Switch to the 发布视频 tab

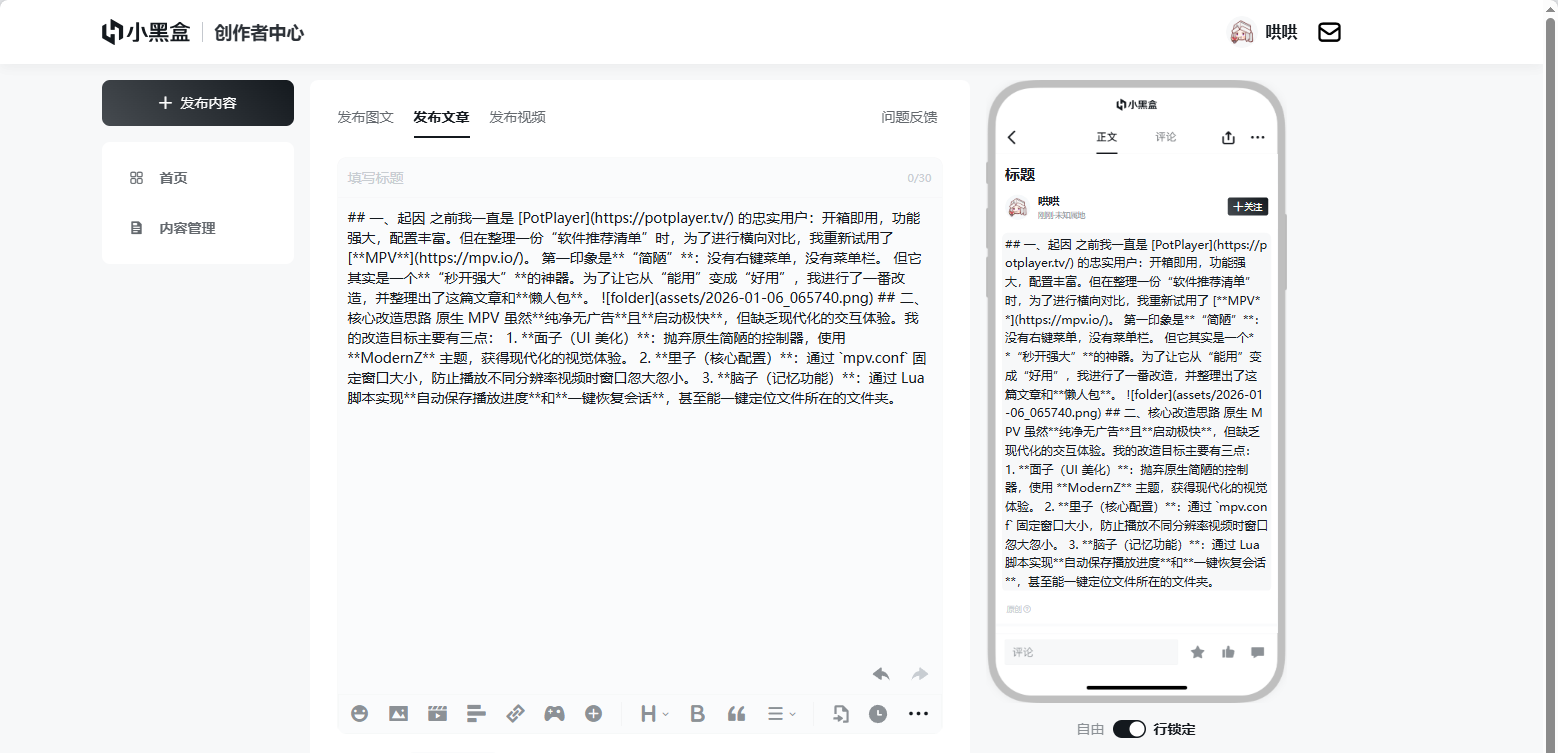point(517,117)
